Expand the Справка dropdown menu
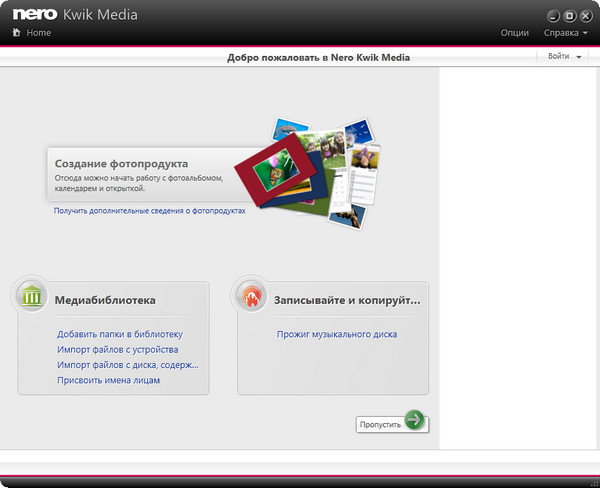Screen dimensions: 600x488 pos(566,33)
